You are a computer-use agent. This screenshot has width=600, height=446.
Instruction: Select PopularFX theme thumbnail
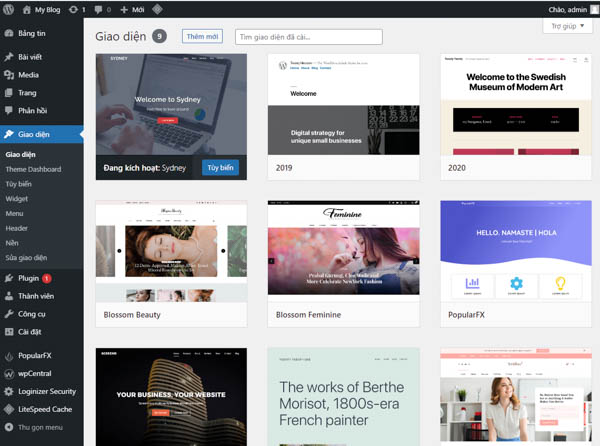[x=516, y=251]
